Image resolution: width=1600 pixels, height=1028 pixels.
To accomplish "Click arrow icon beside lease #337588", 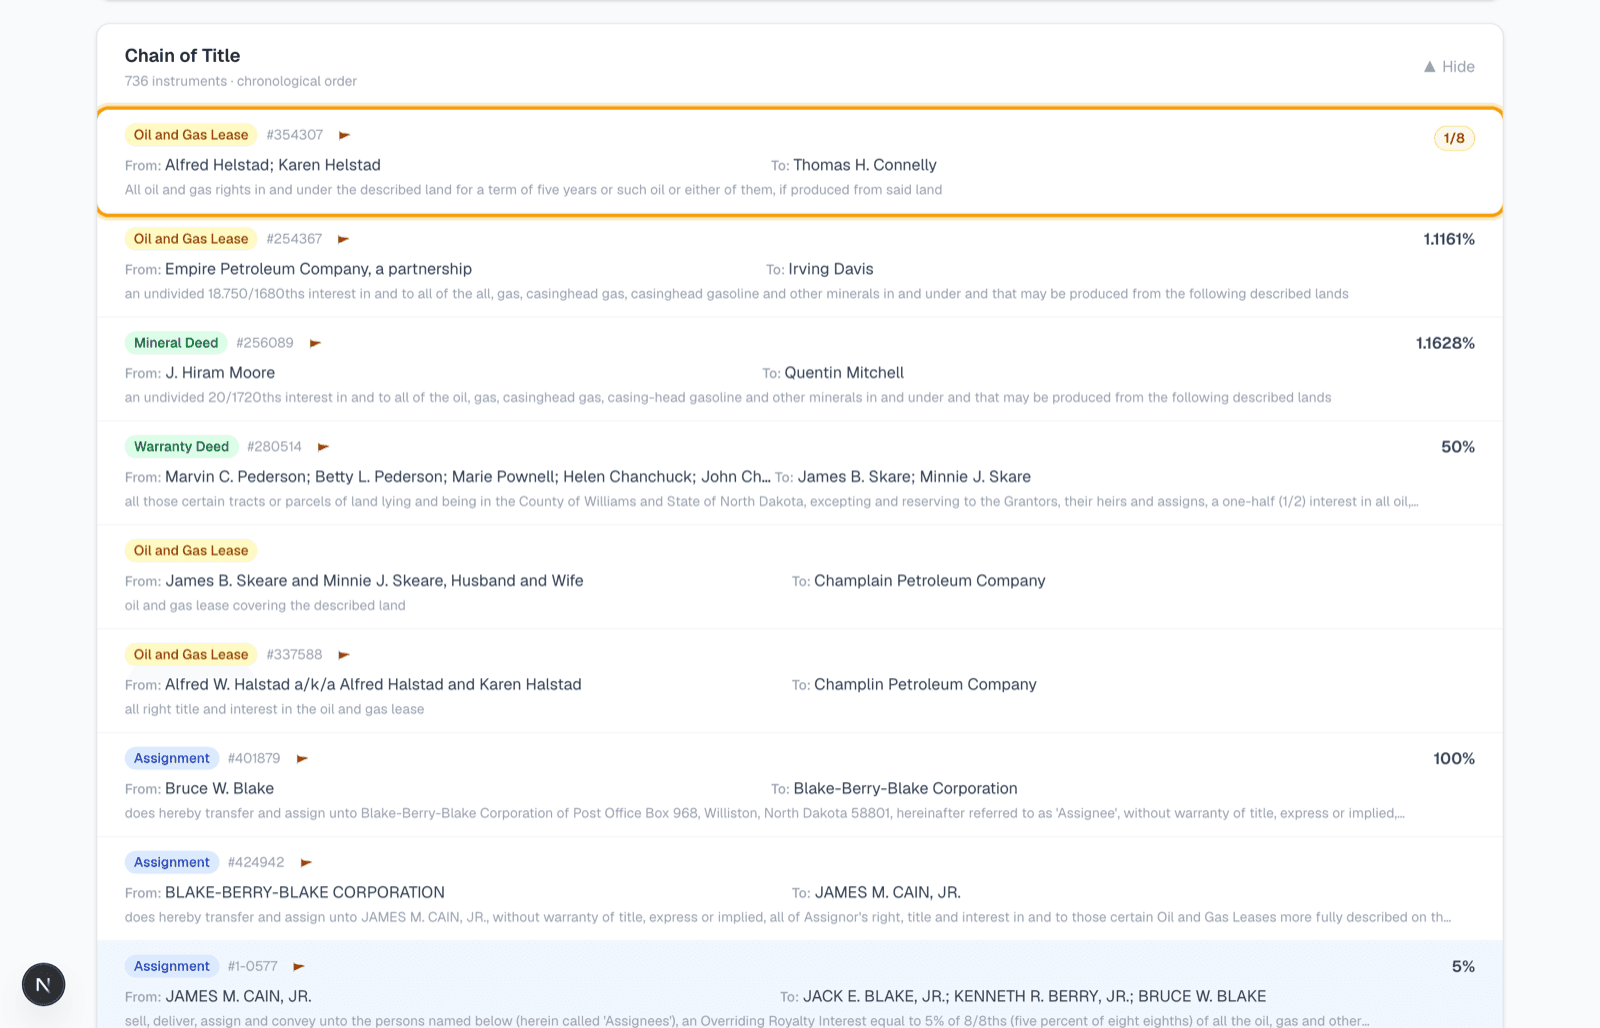I will (x=343, y=655).
